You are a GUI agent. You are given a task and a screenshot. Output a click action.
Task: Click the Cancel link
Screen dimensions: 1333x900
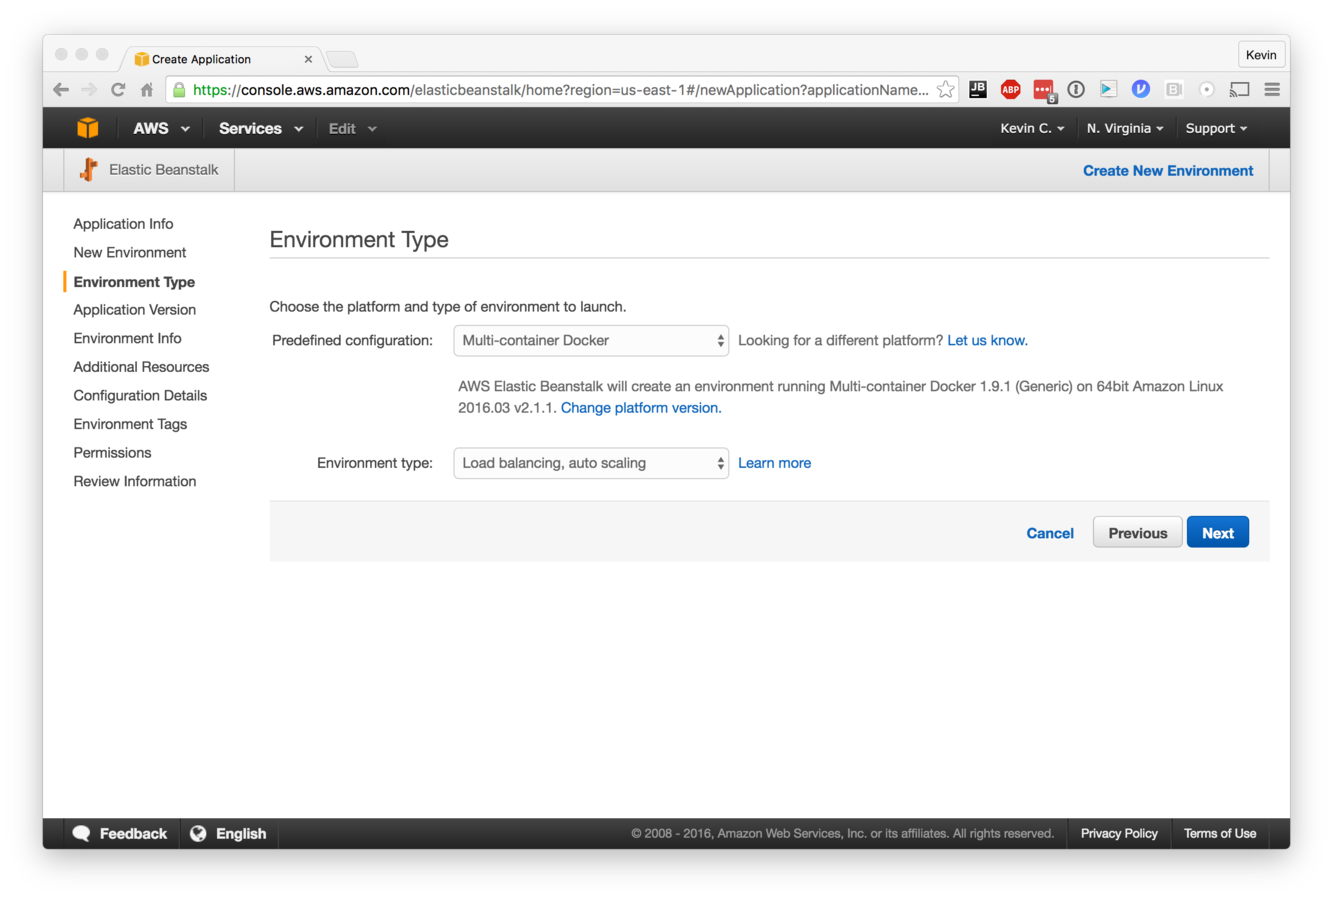pos(1050,533)
